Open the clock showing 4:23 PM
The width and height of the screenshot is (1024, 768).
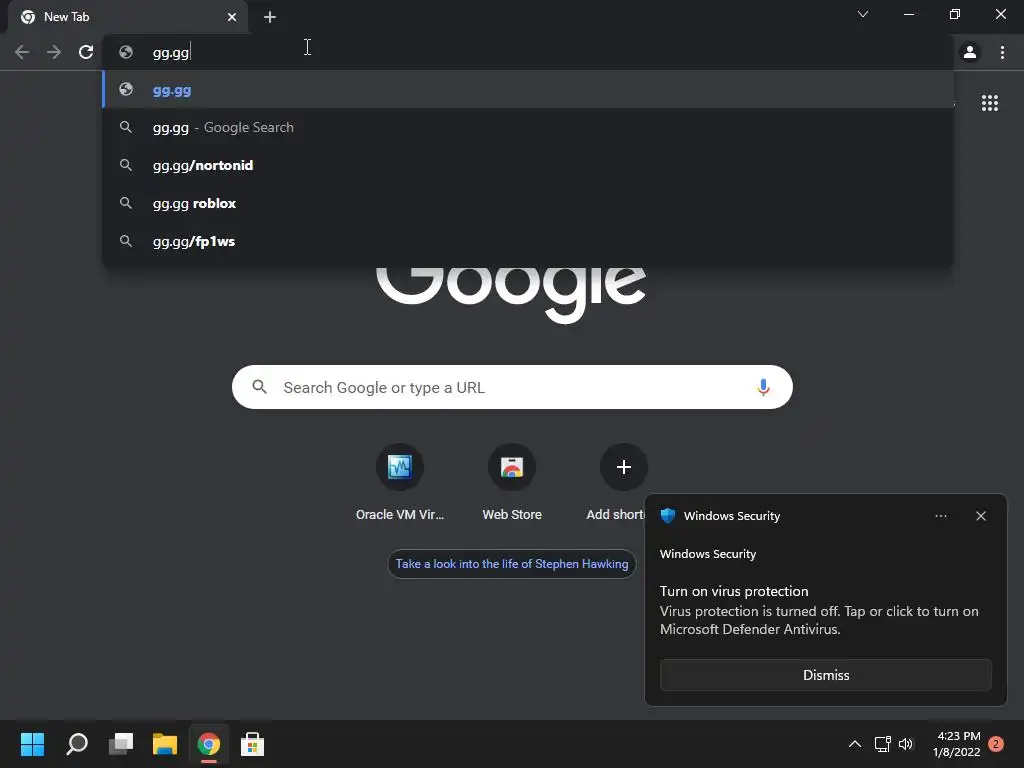click(957, 744)
